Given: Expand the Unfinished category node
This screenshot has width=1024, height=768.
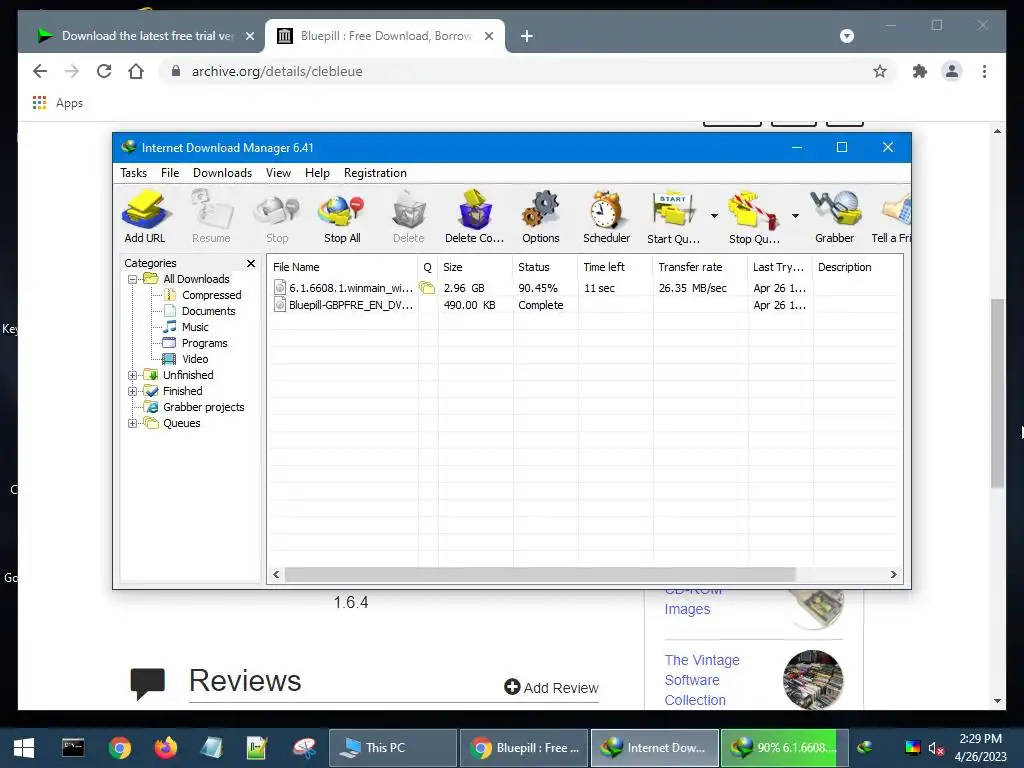Looking at the screenshot, I should click(x=133, y=376).
